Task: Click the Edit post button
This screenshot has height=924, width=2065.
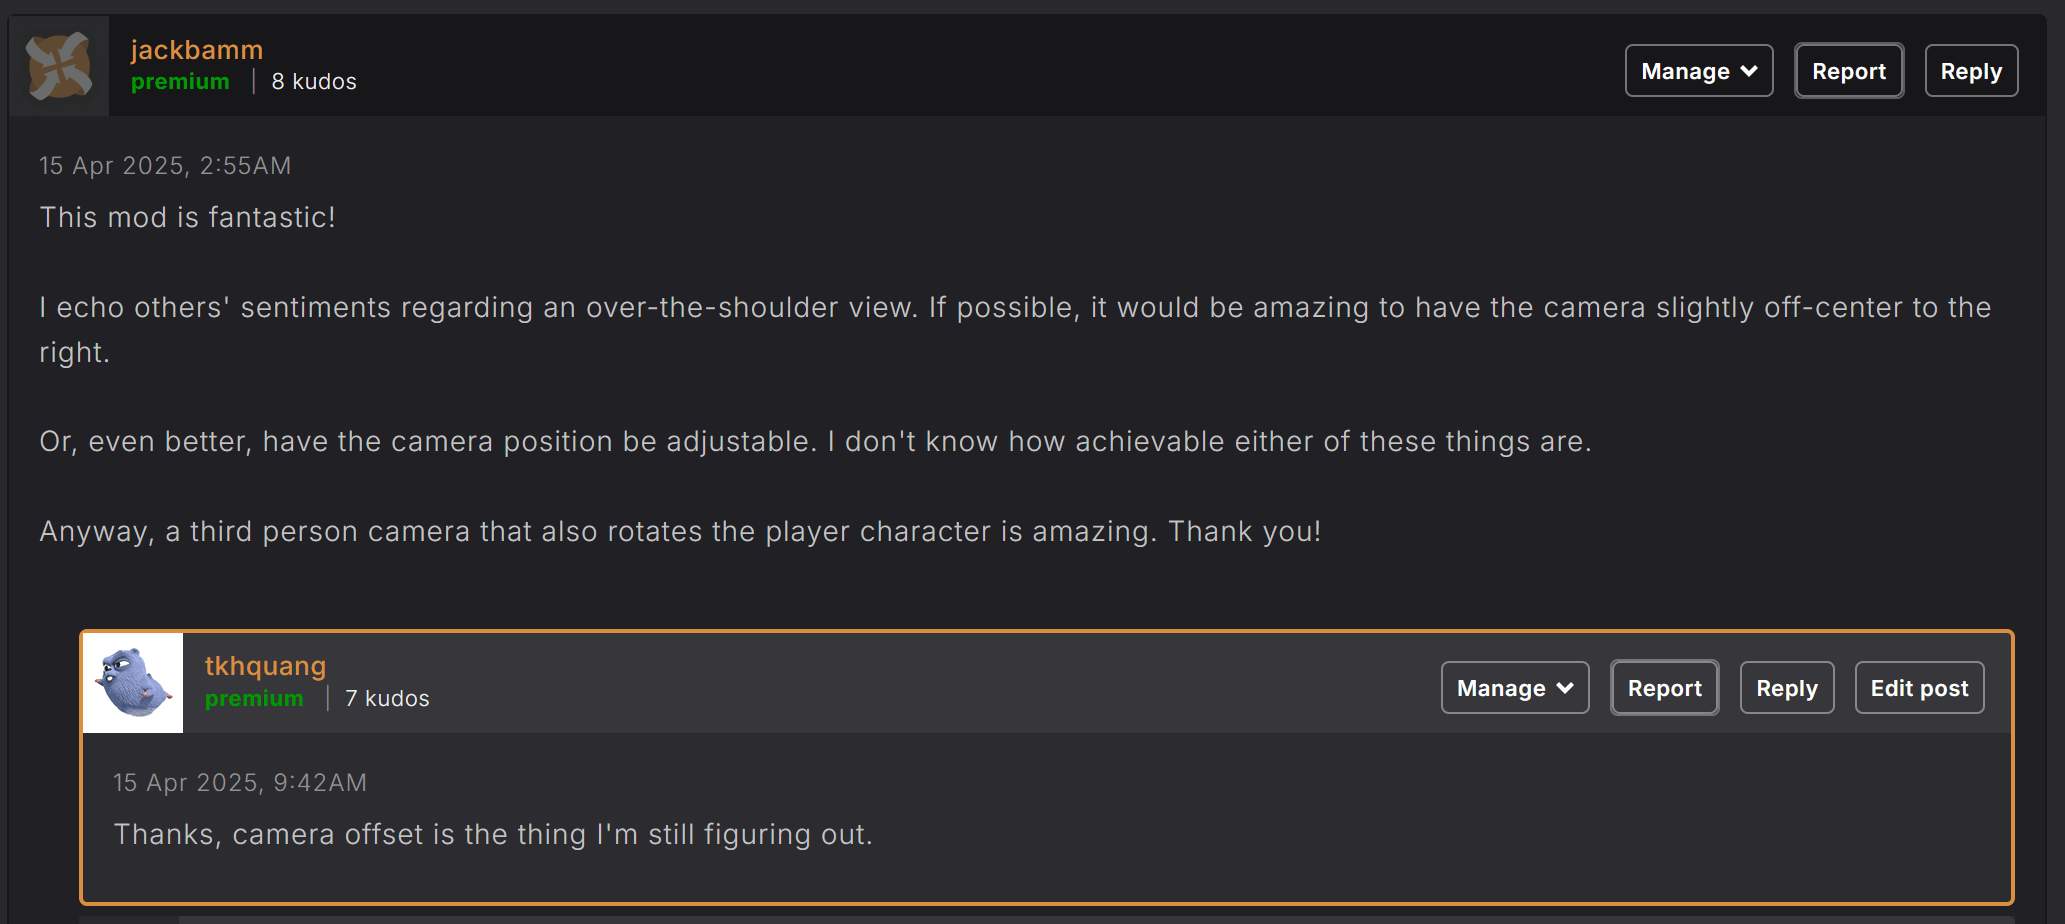Action: (x=1919, y=688)
